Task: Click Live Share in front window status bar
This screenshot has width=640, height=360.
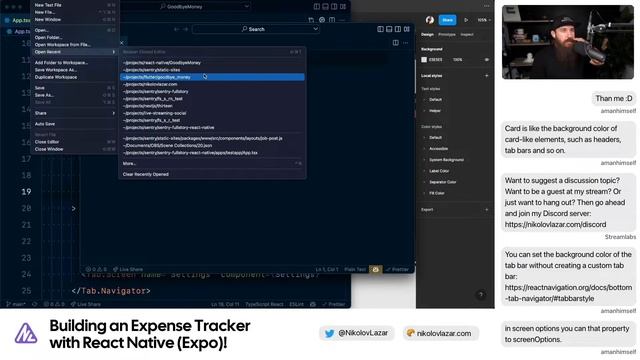Action: (128, 269)
